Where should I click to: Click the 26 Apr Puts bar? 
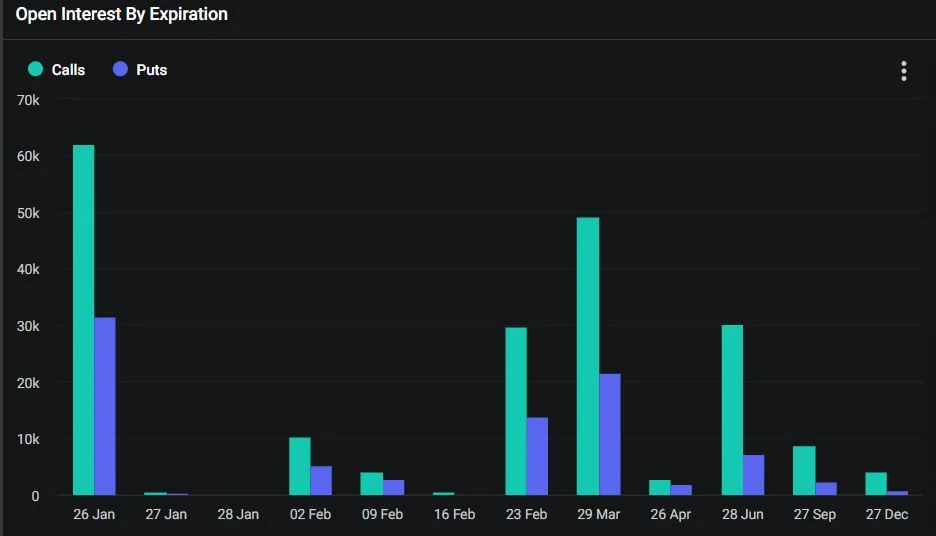(681, 490)
